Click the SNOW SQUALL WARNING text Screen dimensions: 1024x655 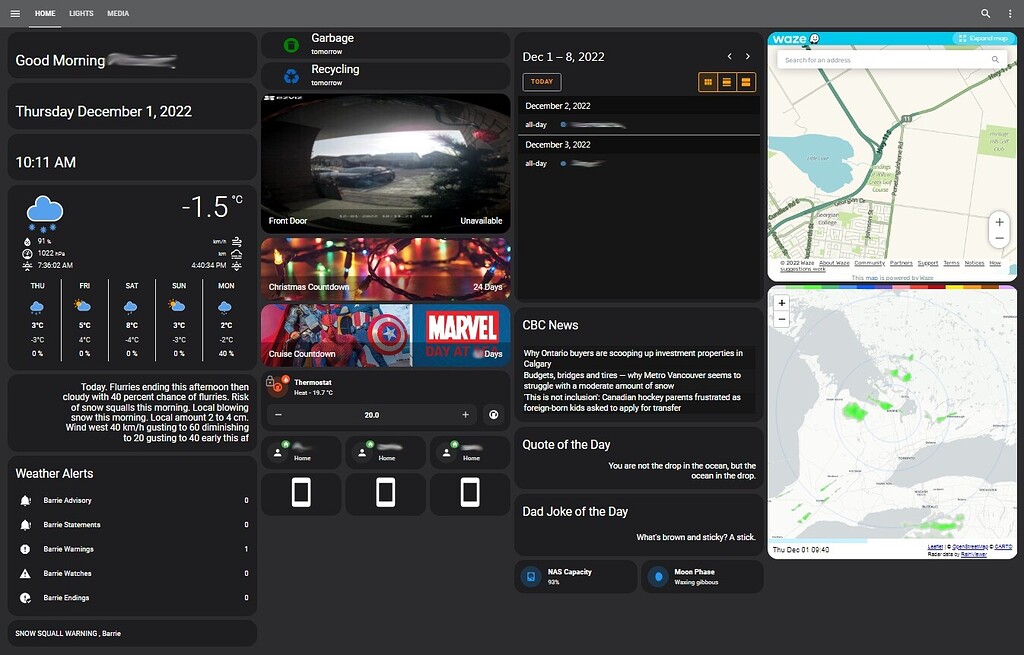coord(68,633)
